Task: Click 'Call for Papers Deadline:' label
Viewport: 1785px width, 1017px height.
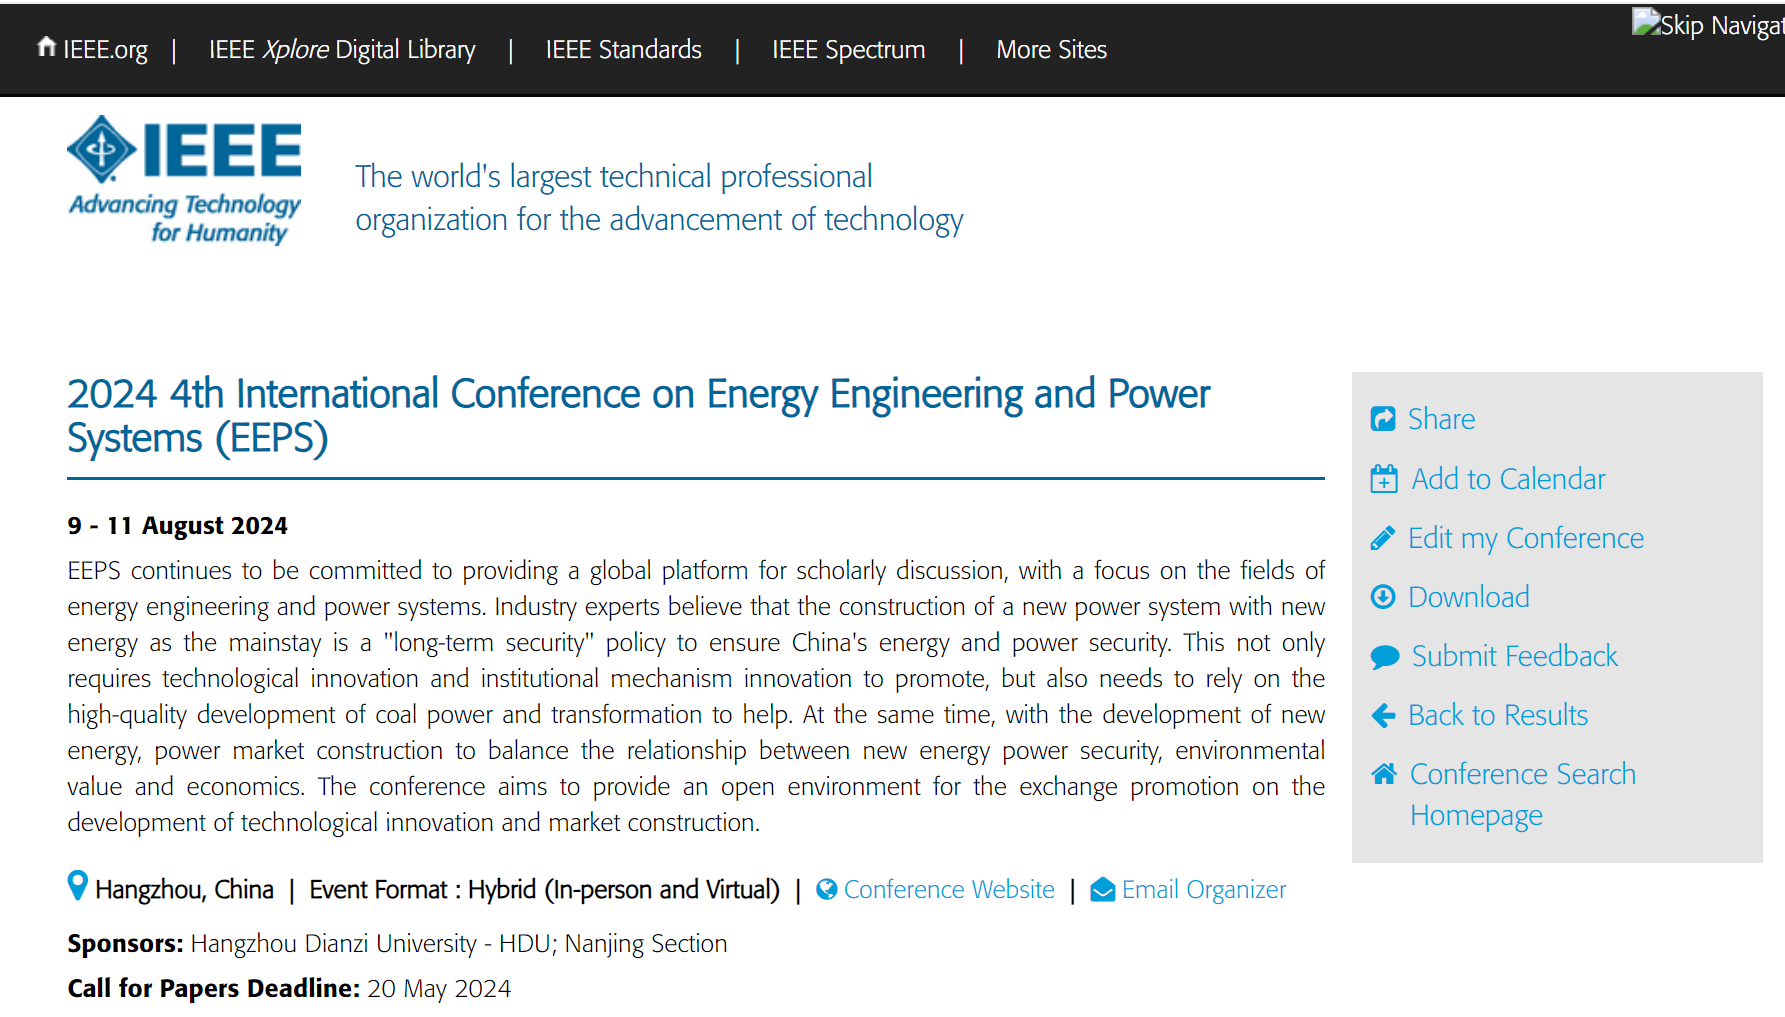Action: click(213, 988)
